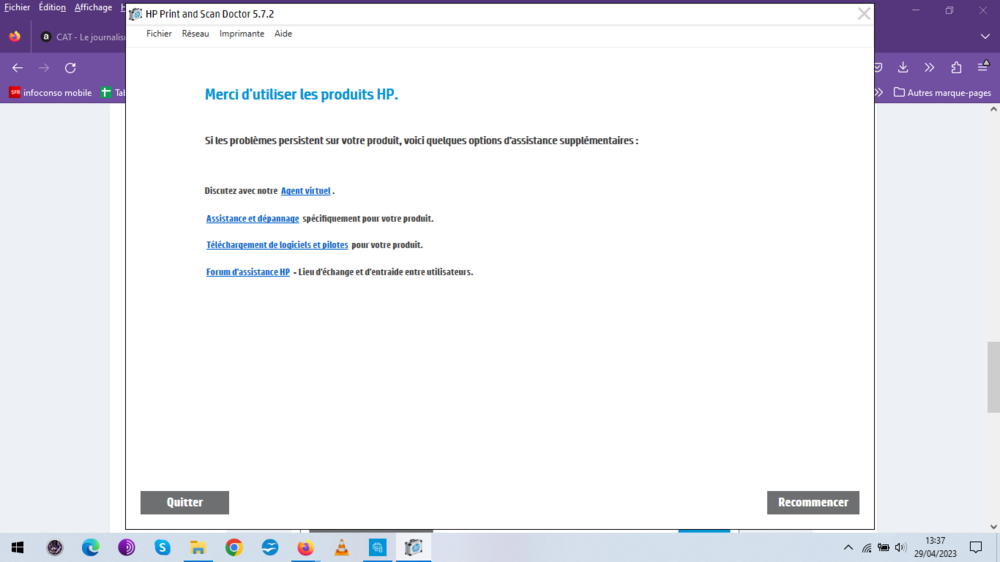Click the Quitter button
Screen dimensions: 1000x562
(x=184, y=502)
